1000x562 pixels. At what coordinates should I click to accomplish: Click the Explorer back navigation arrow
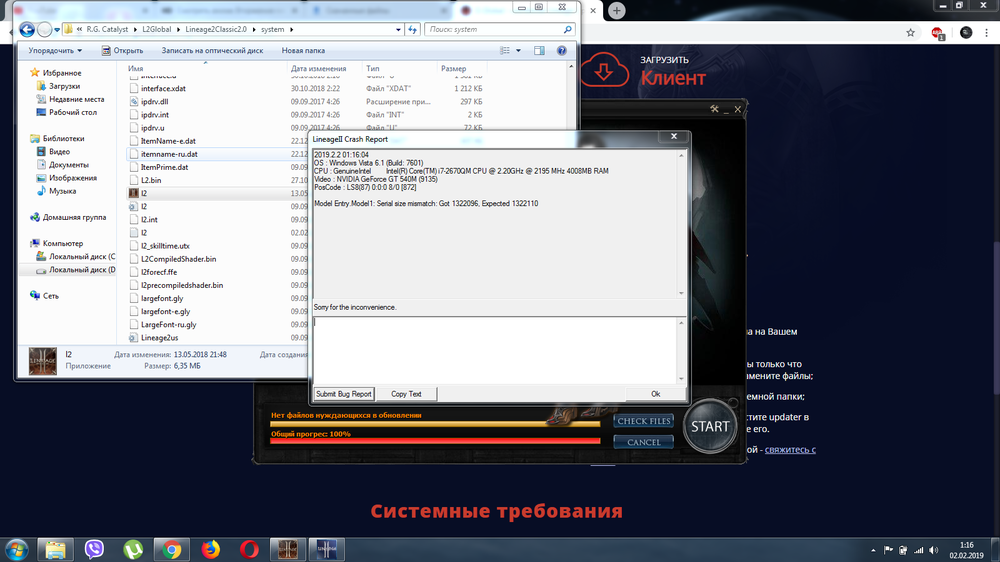[27, 29]
